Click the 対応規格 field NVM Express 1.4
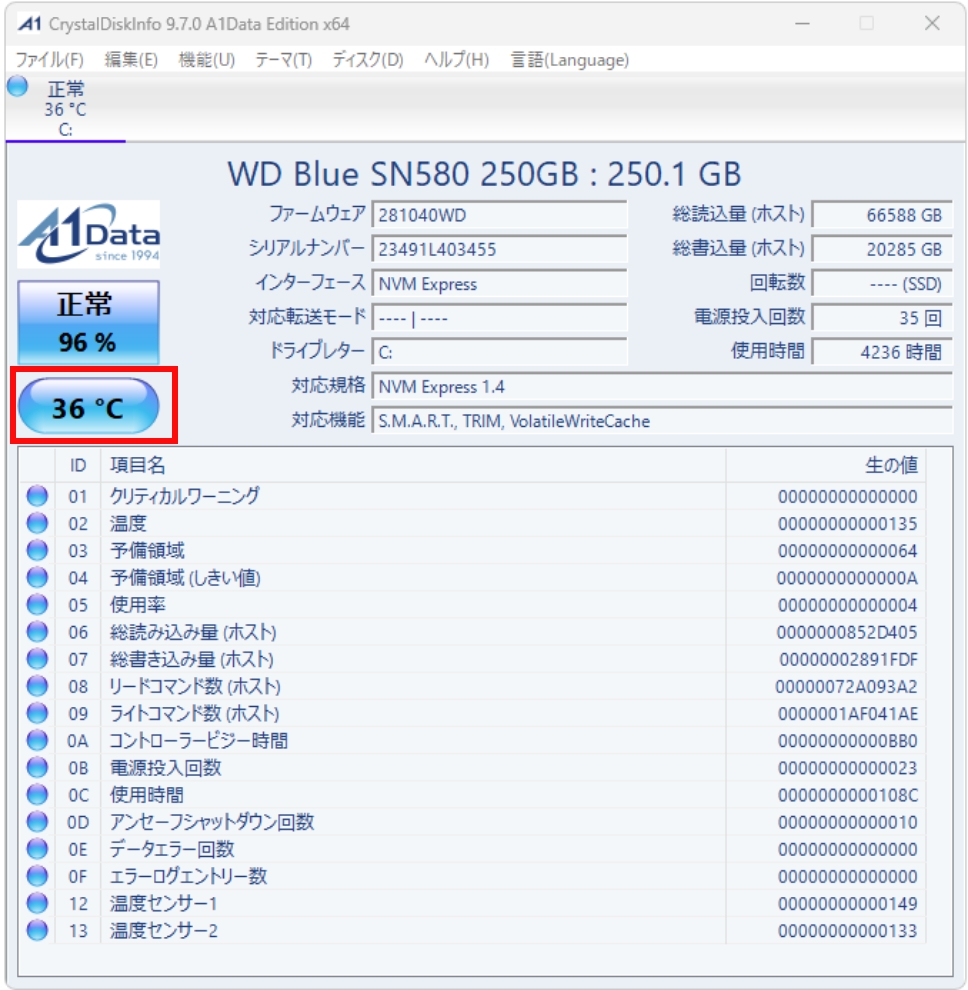Viewport: 968px width, 990px height. click(x=662, y=386)
